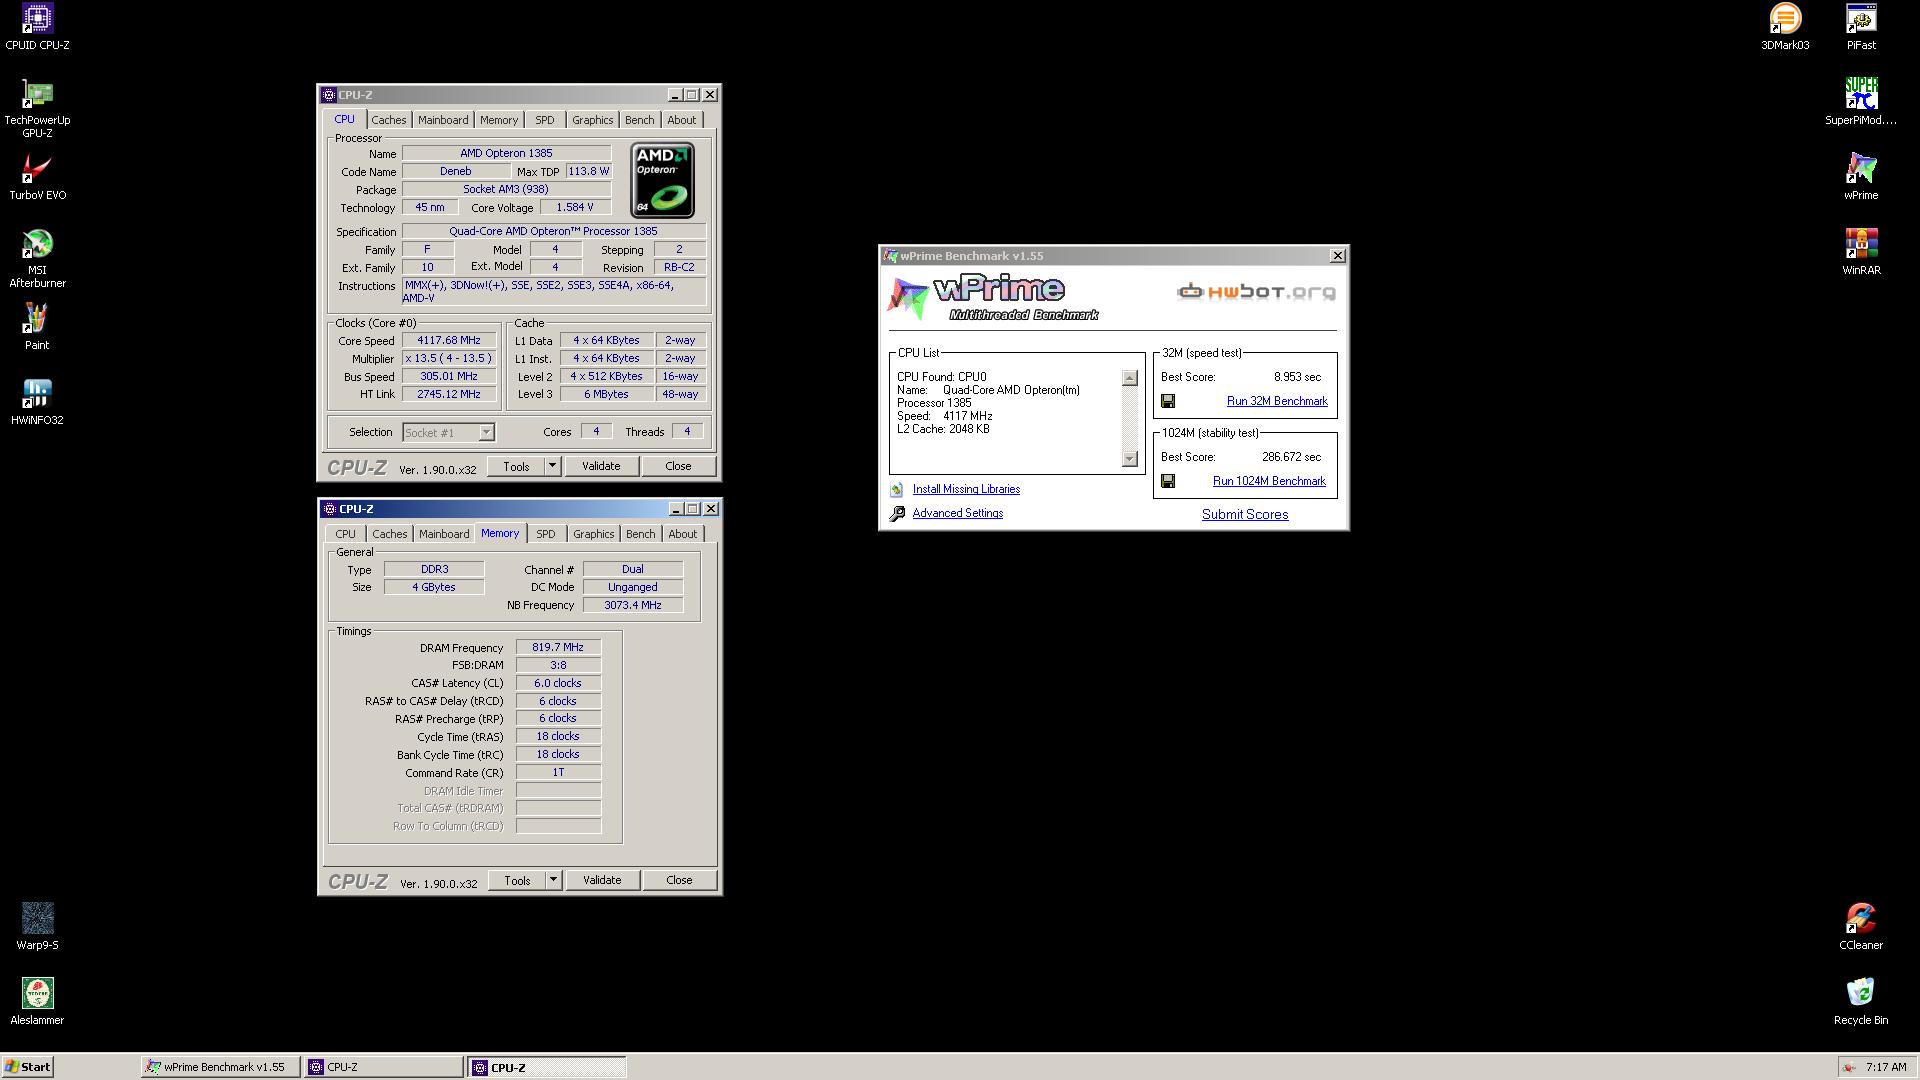Click Validate in bottom CPU-Z window

[602, 880]
